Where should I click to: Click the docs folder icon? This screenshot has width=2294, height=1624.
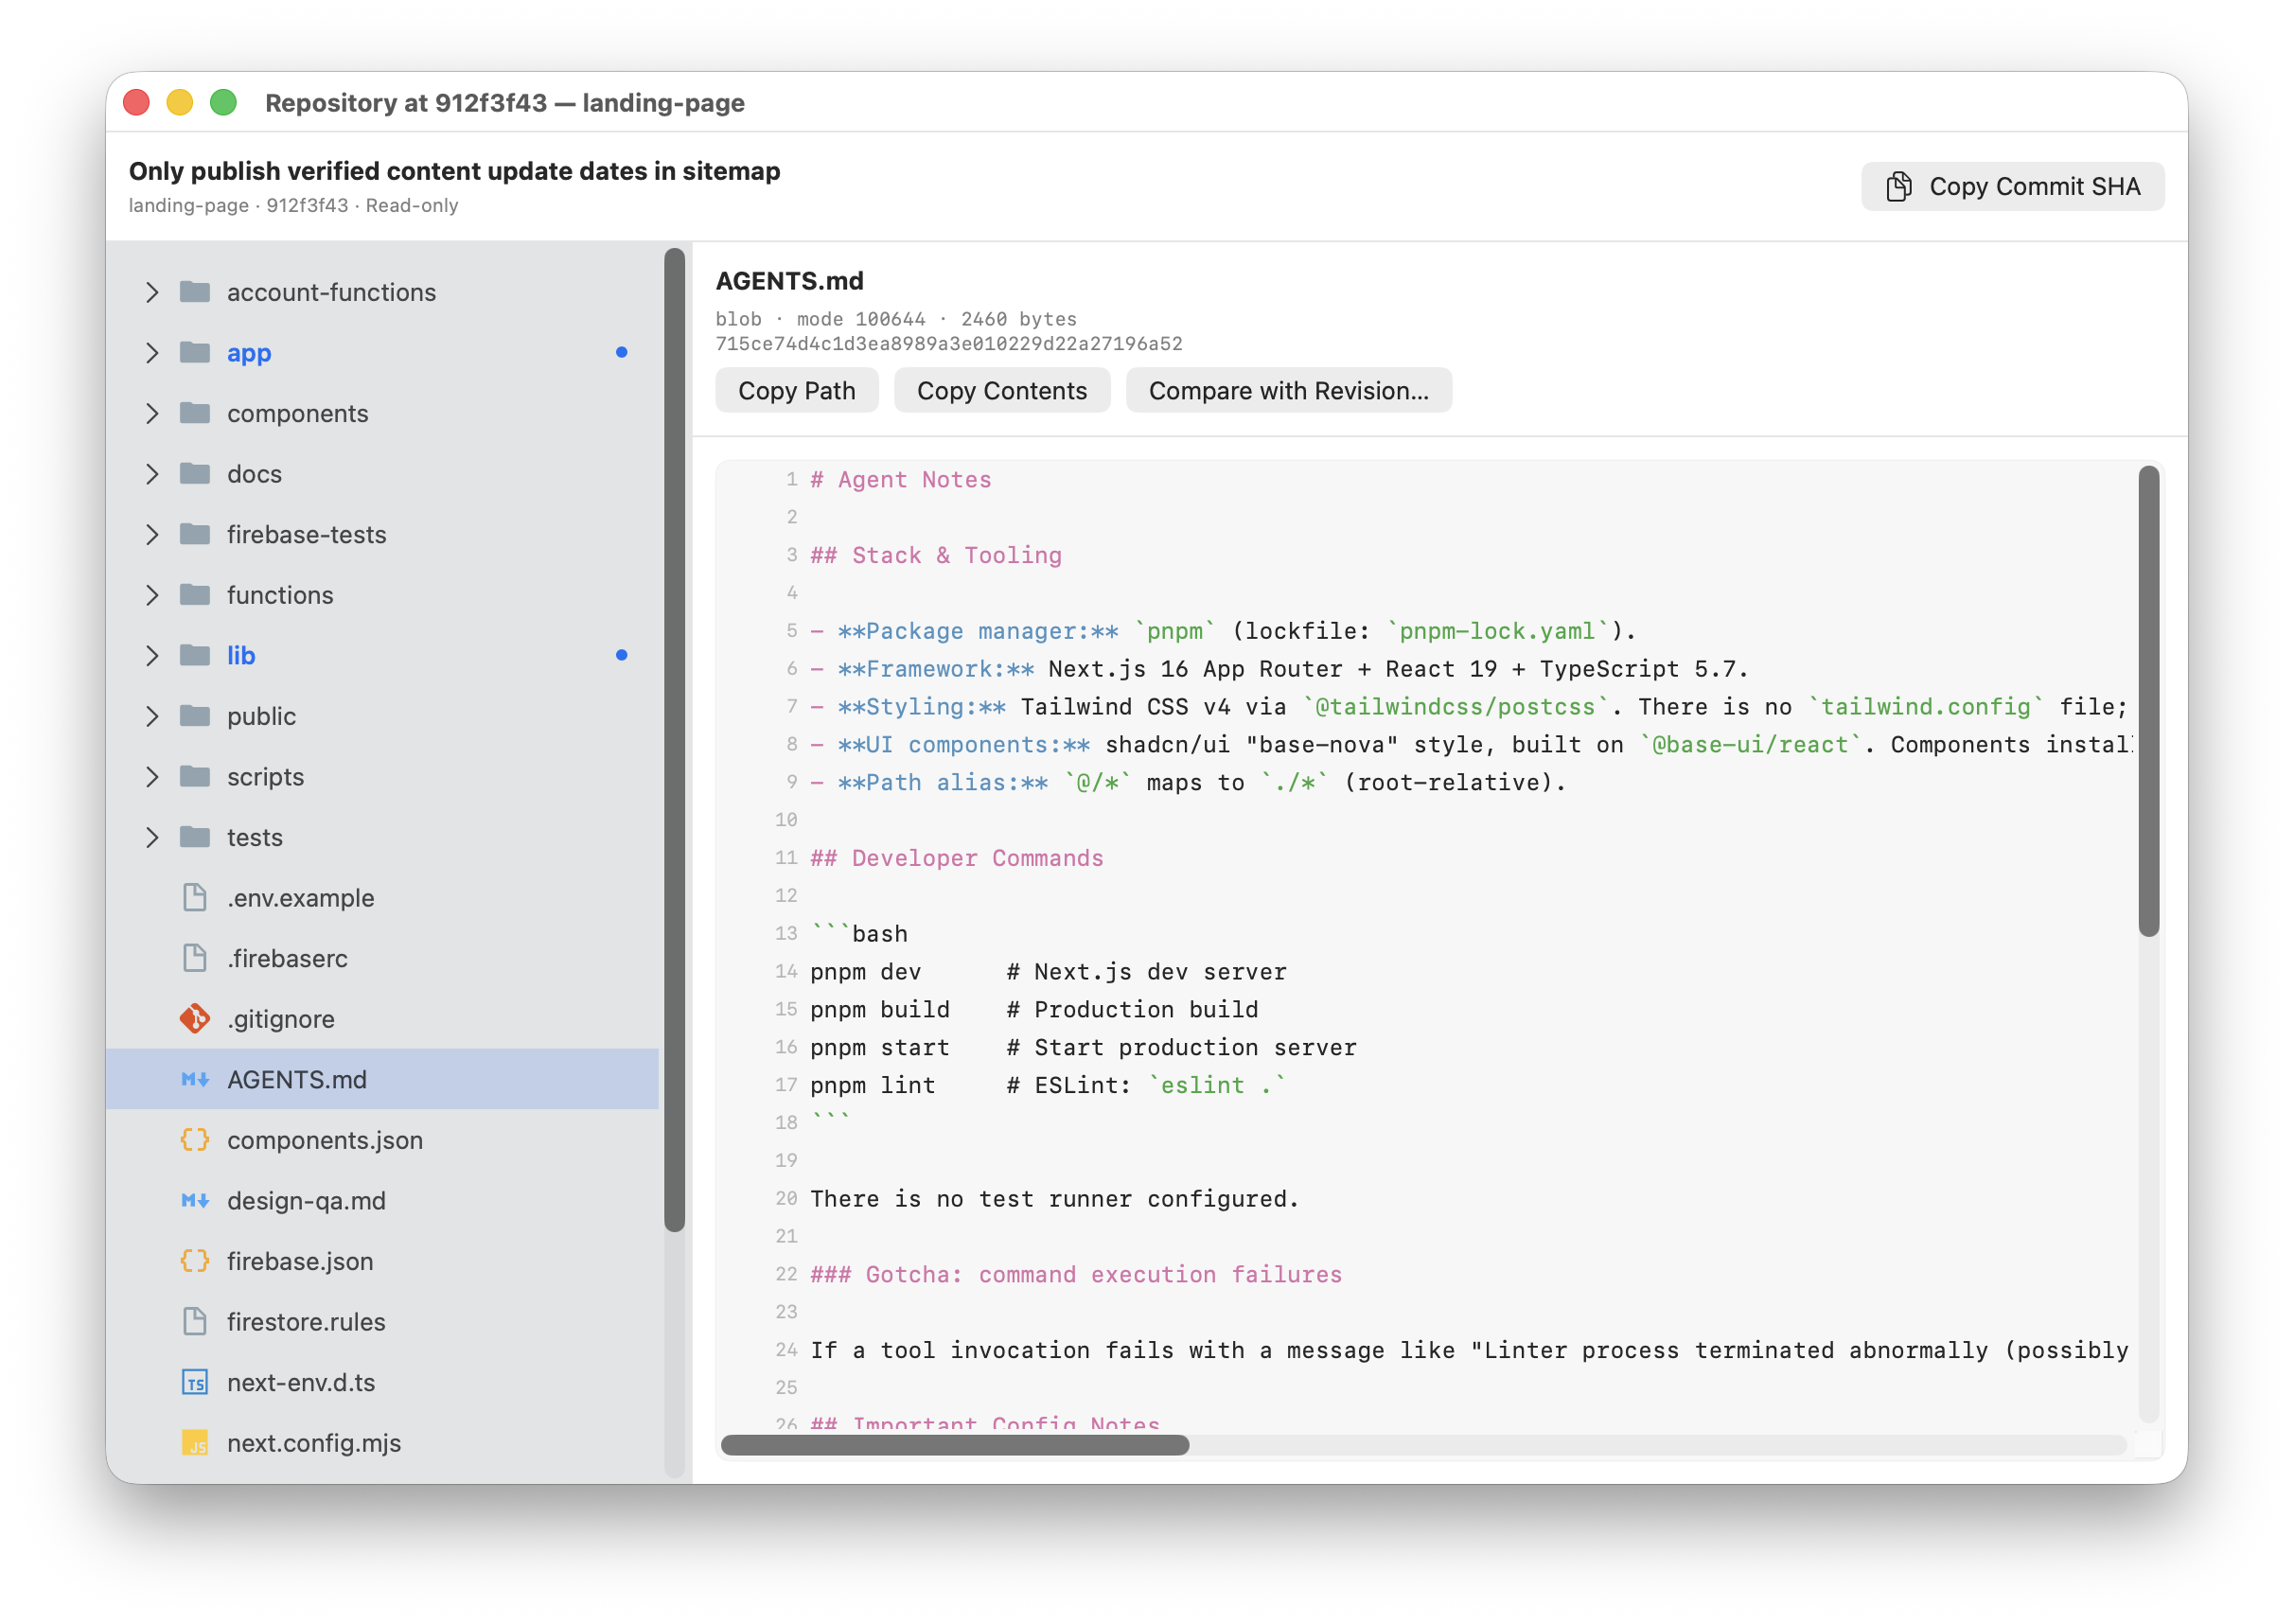click(x=195, y=474)
